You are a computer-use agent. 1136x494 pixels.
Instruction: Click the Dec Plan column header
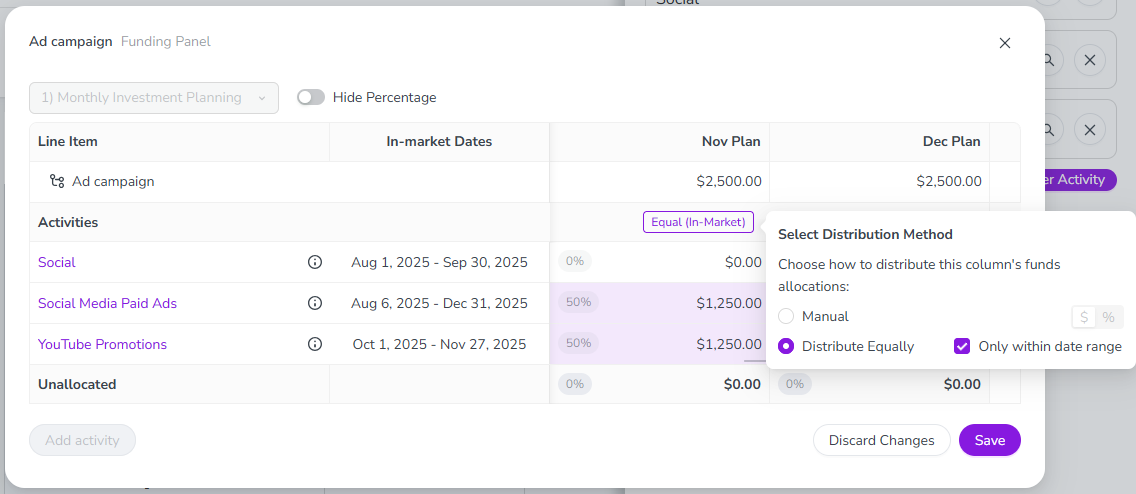951,142
